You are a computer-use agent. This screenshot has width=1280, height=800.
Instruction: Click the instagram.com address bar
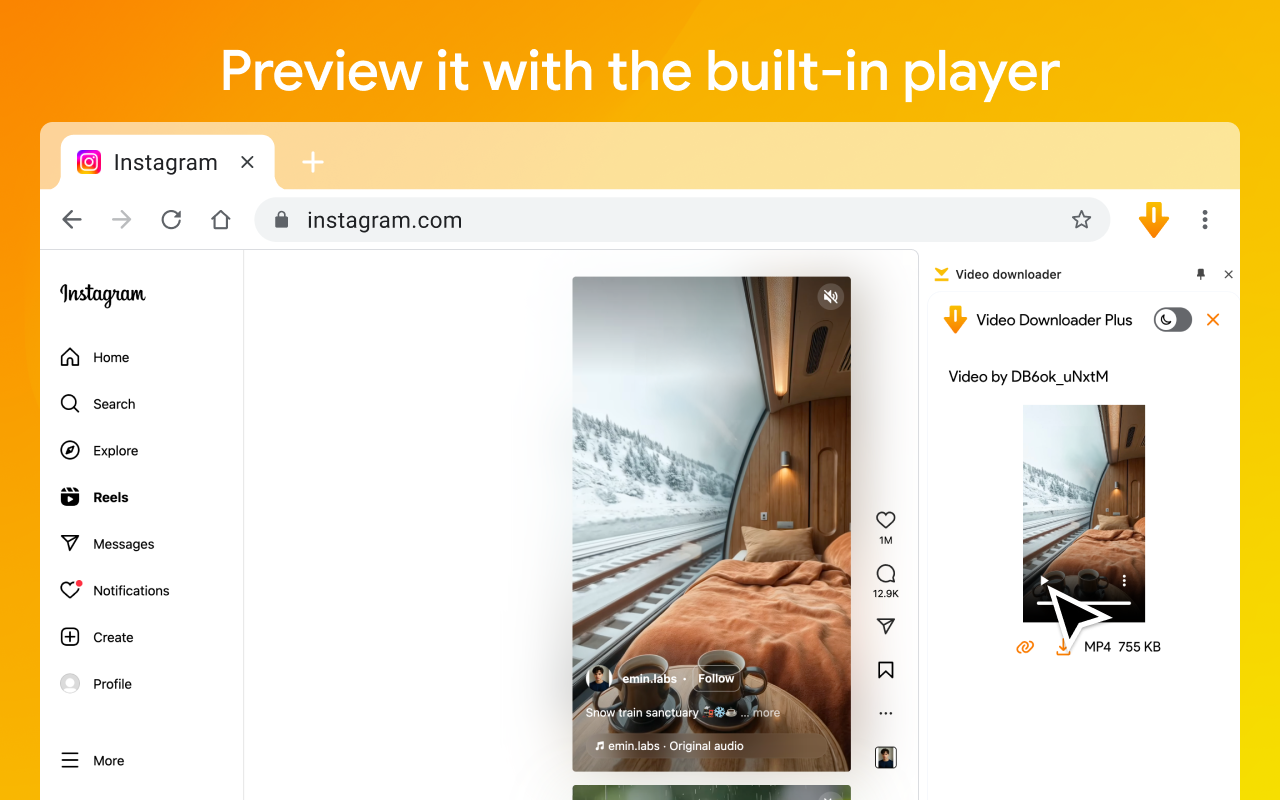[682, 220]
